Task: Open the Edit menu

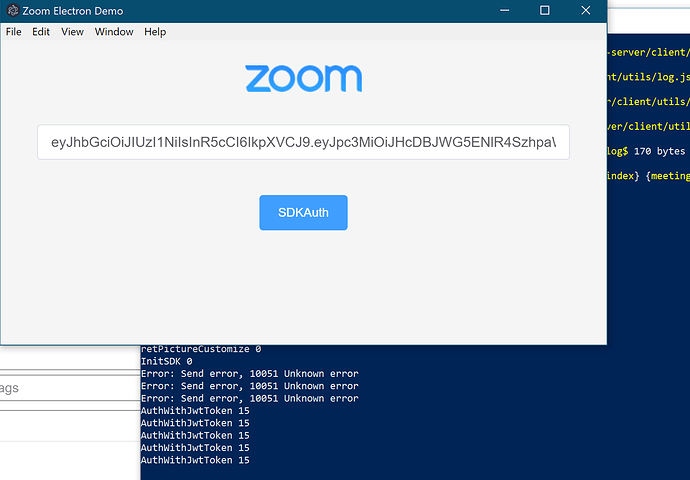Action: tap(41, 32)
